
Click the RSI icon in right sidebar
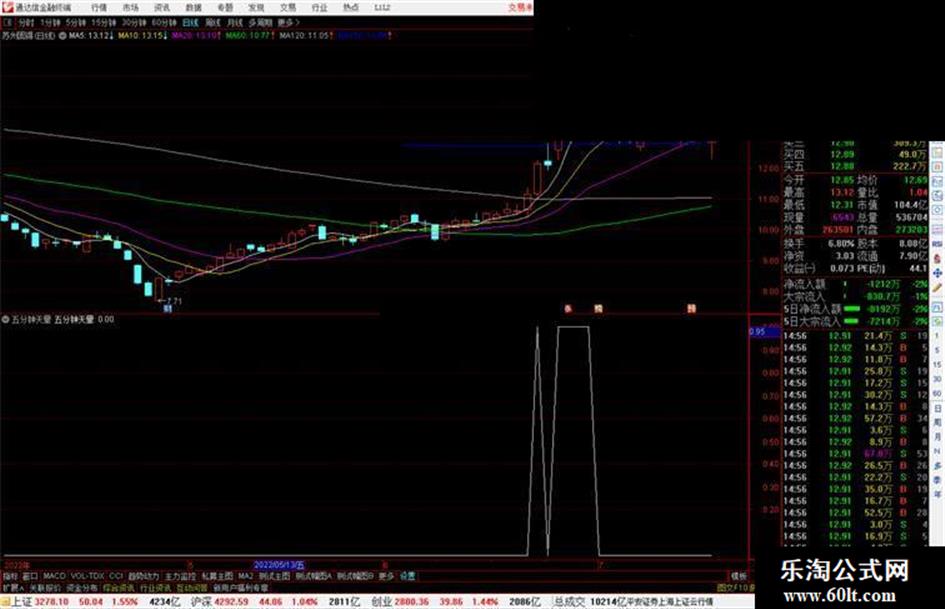(x=937, y=244)
